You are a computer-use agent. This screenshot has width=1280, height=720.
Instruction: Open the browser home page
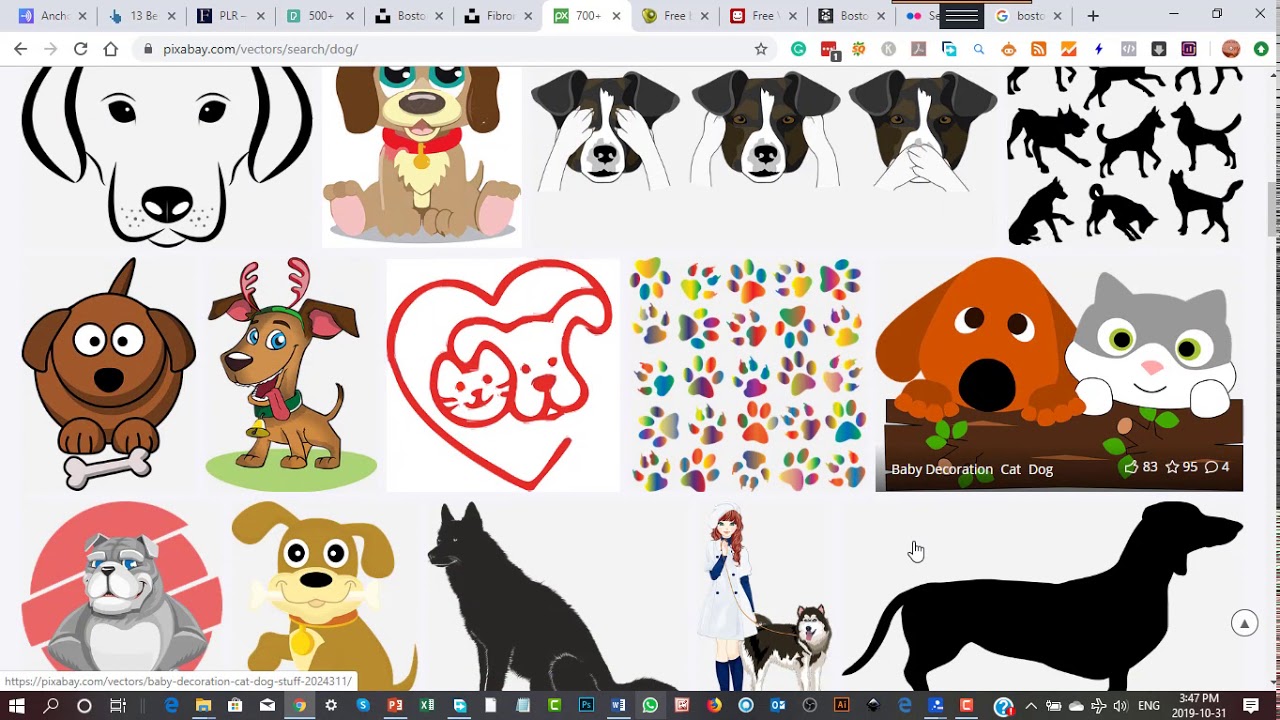point(110,48)
